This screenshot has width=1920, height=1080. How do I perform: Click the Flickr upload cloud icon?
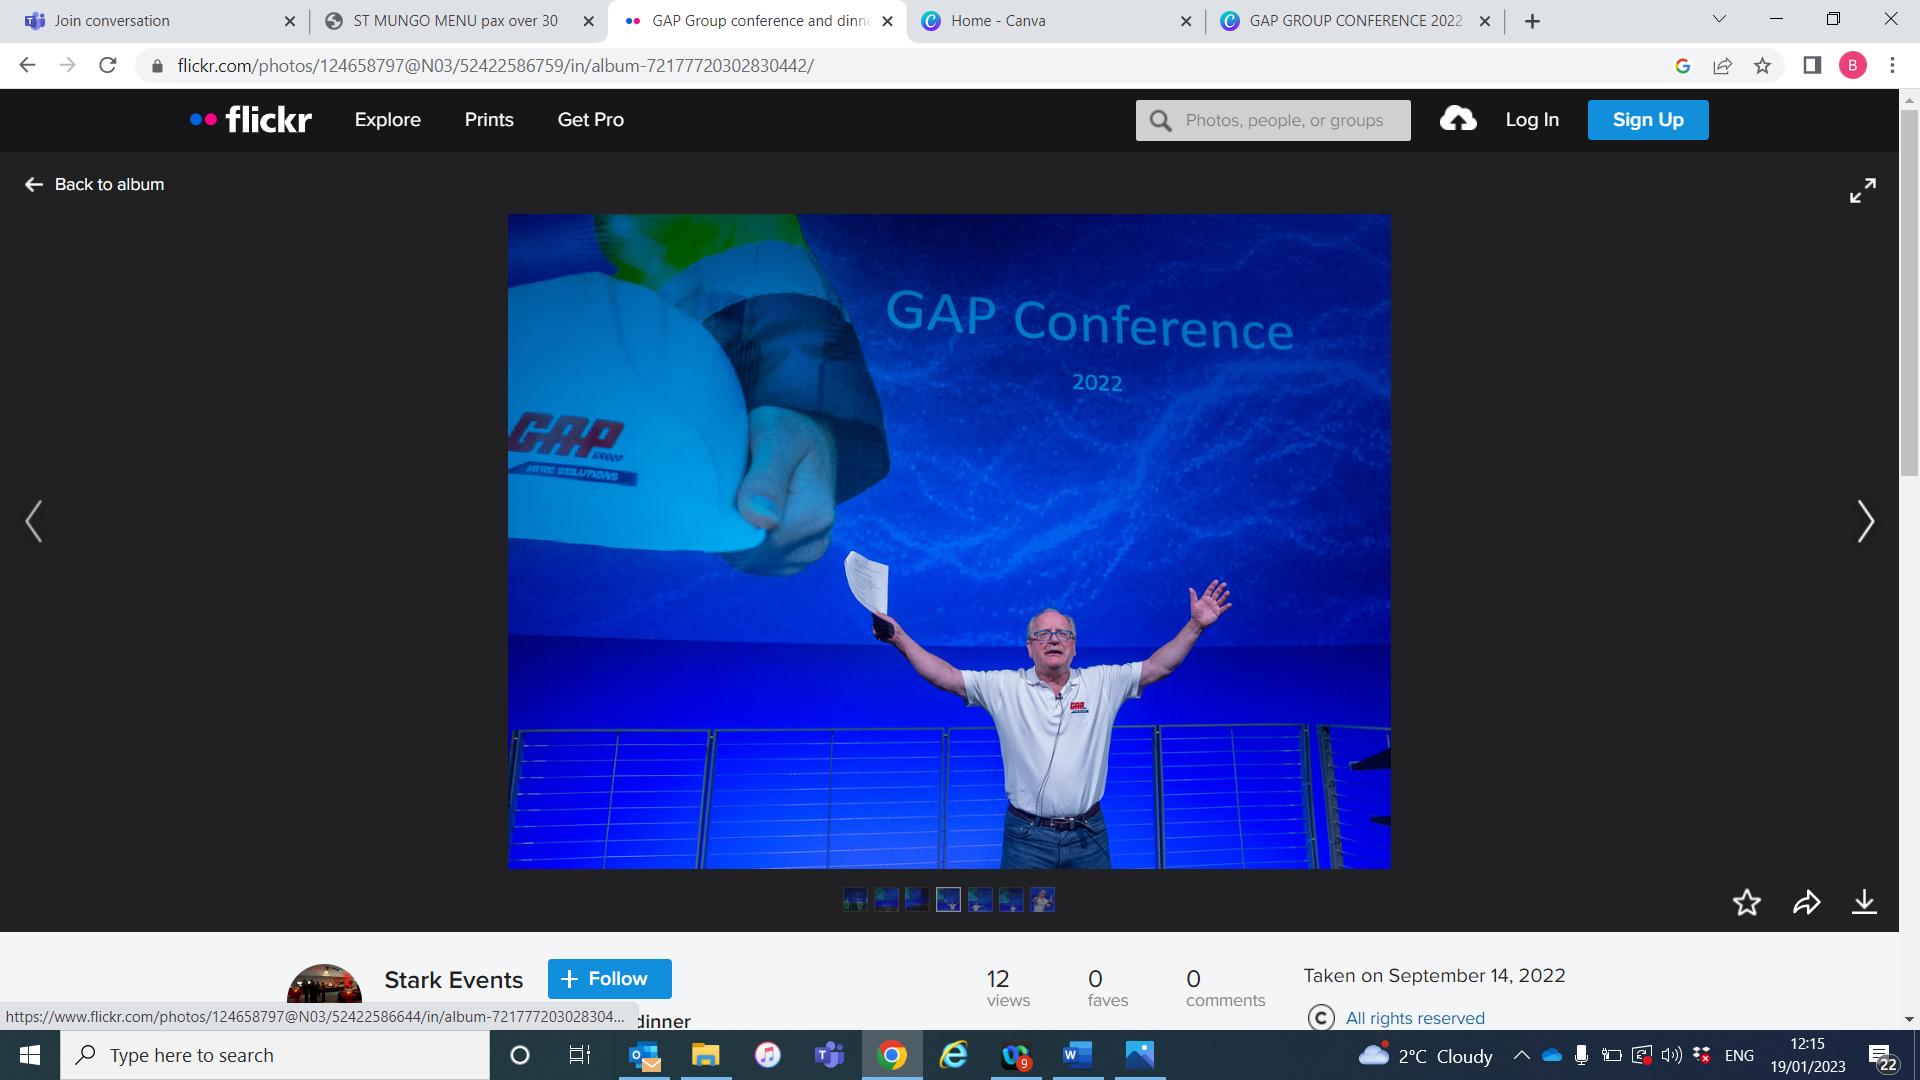pyautogui.click(x=1458, y=120)
